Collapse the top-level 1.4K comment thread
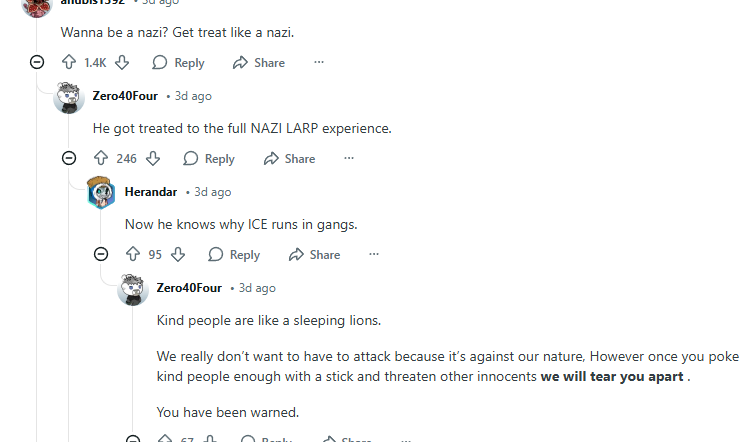The width and height of the screenshot is (739, 442). pos(37,62)
